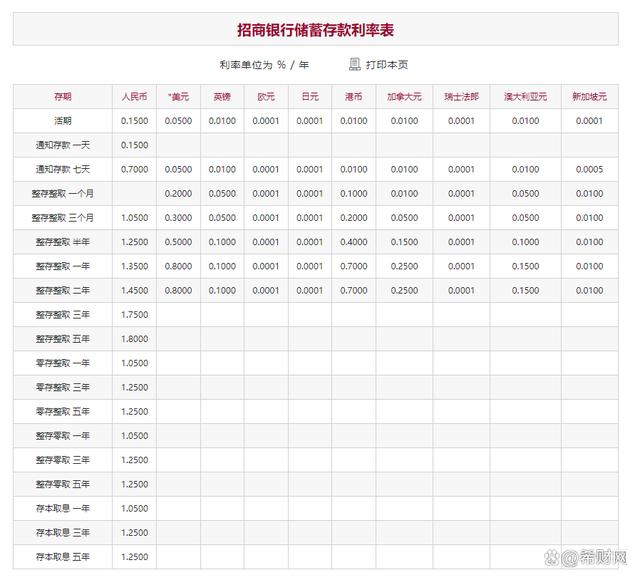Select the 整存整取 三年 row label

(x=63, y=315)
